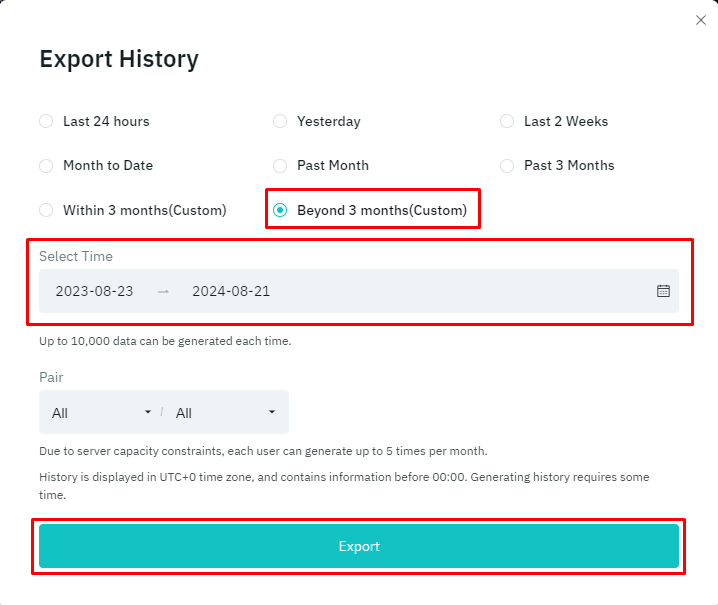Pick the Month to Date option
This screenshot has height=605, width=718.
[x=46, y=165]
